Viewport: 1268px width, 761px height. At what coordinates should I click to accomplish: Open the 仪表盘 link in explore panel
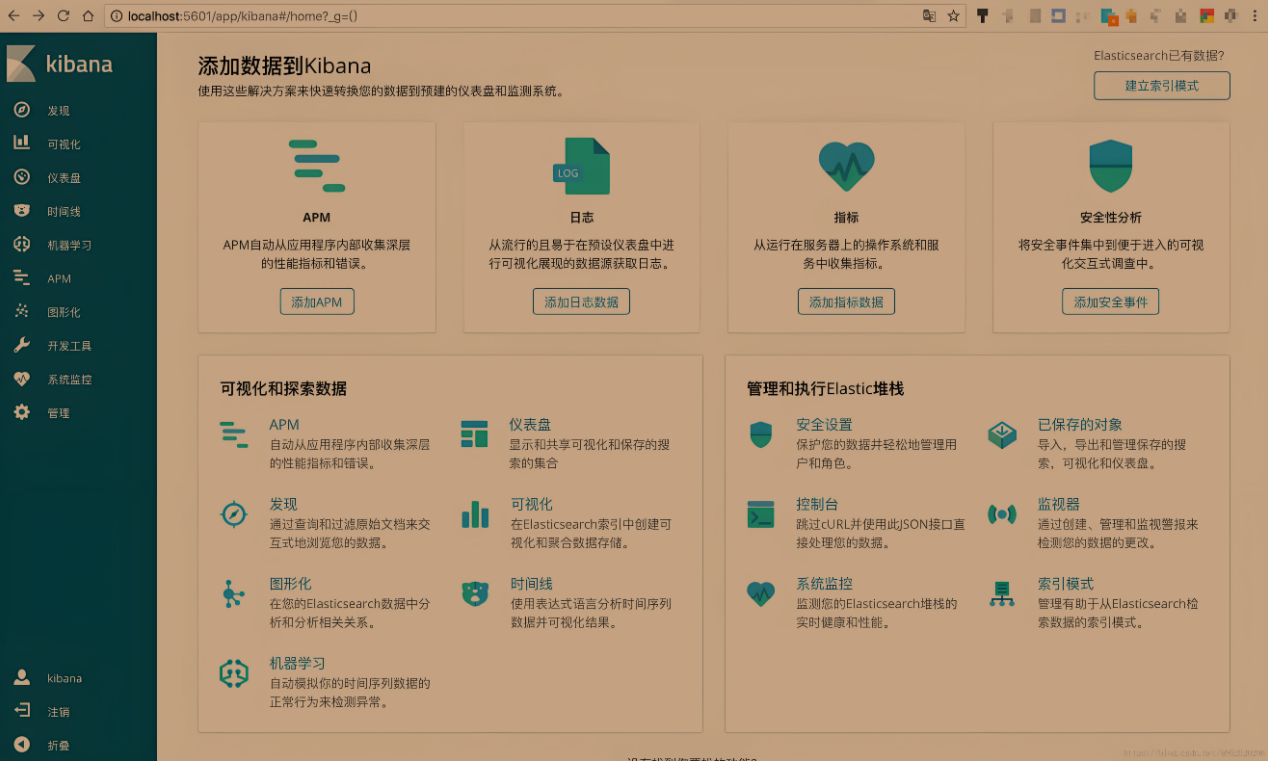click(x=530, y=425)
